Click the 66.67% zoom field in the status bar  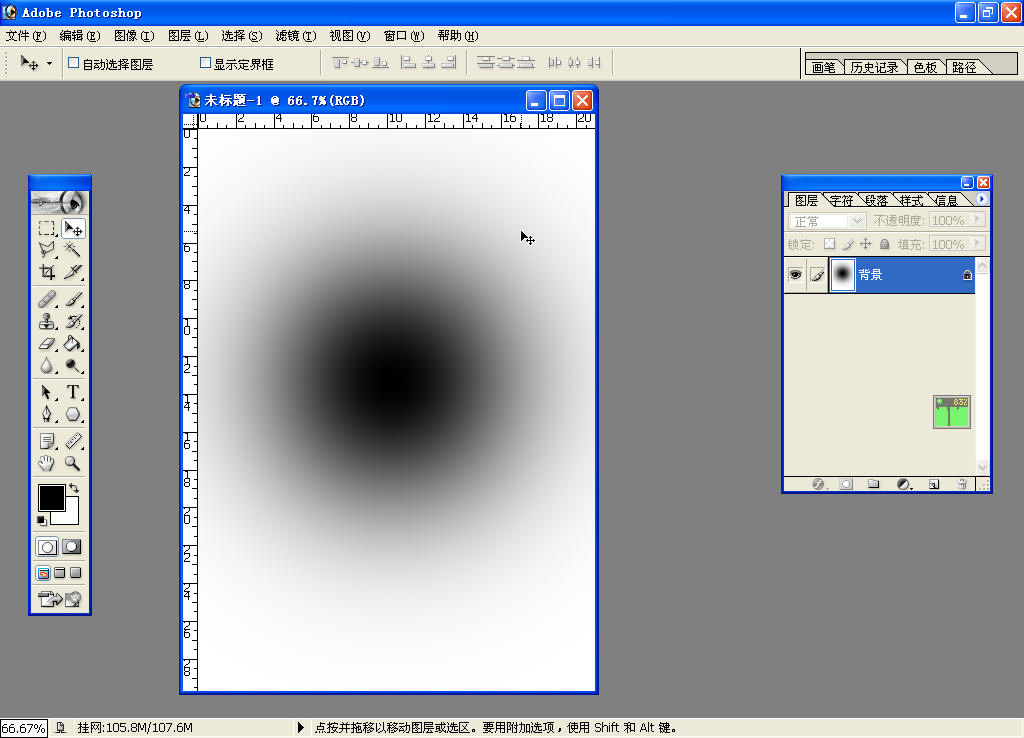pos(24,728)
